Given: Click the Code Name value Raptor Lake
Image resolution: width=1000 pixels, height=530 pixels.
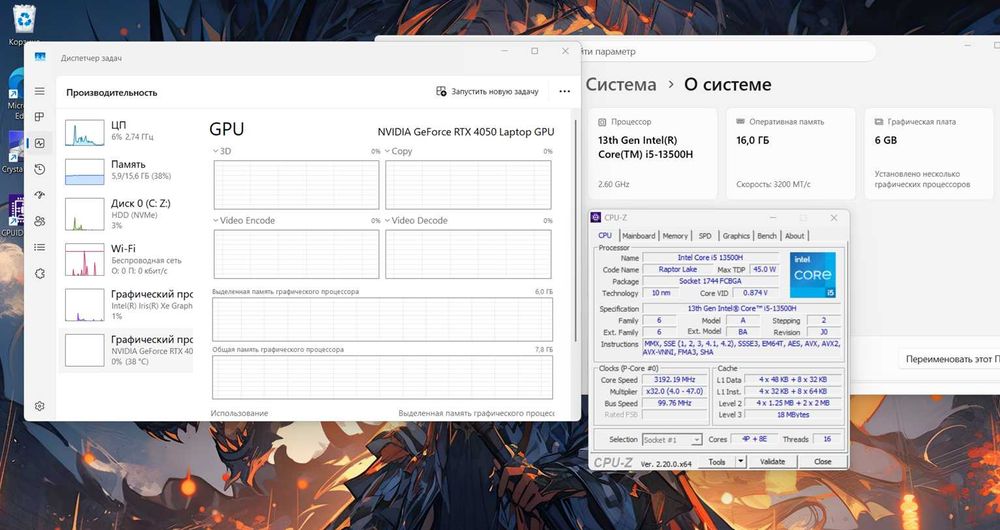Looking at the screenshot, I should [x=678, y=269].
